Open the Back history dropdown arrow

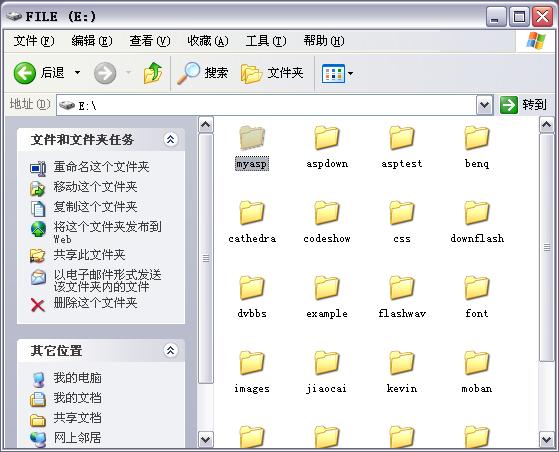(x=77, y=73)
